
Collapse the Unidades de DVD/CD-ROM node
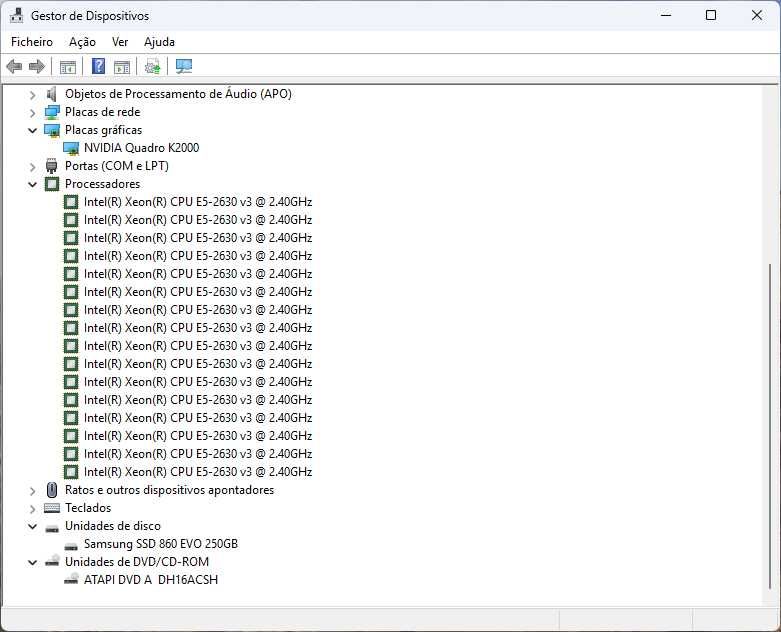[x=32, y=562]
